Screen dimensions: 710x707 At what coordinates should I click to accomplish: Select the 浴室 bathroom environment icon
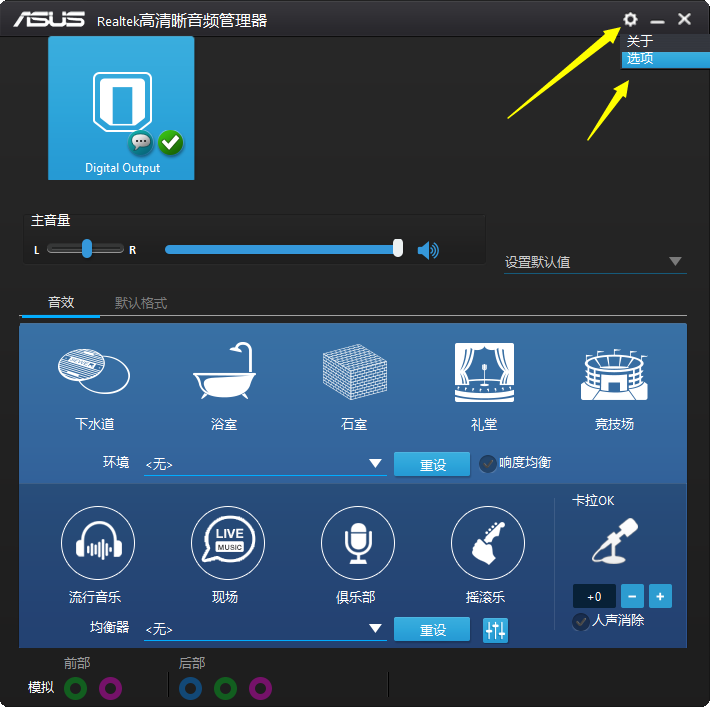224,370
